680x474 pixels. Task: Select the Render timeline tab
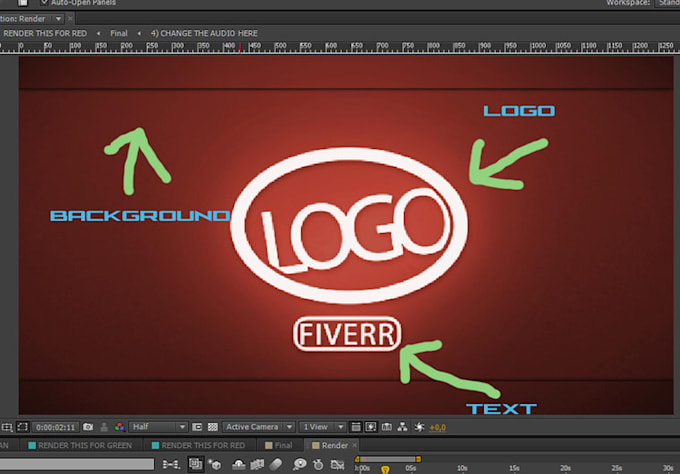click(330, 445)
